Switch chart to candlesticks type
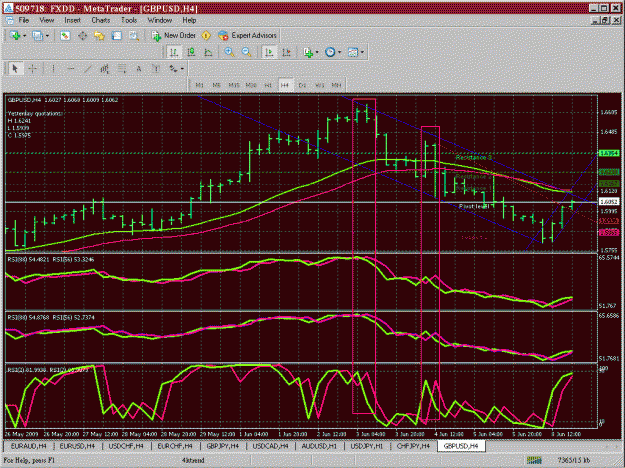Screen dimensions: 625x468 click(x=191, y=52)
